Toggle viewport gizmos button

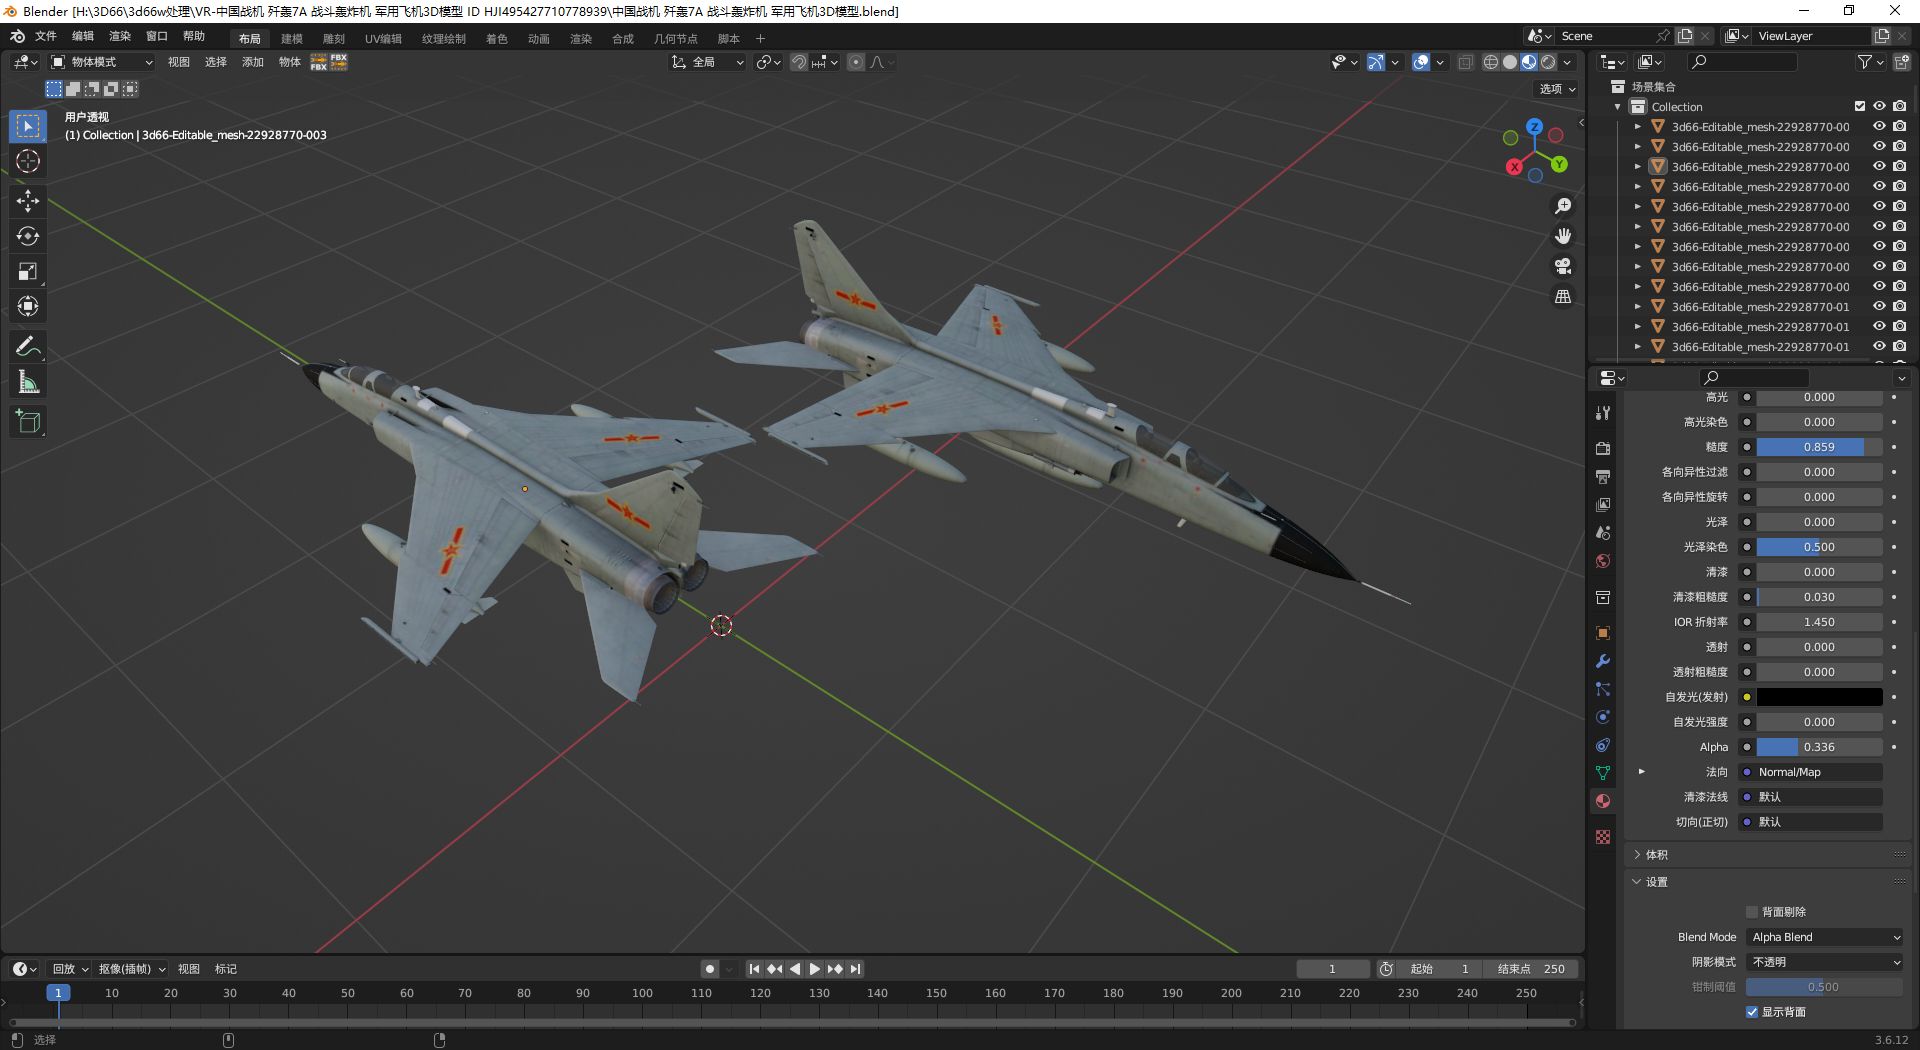click(x=1376, y=62)
